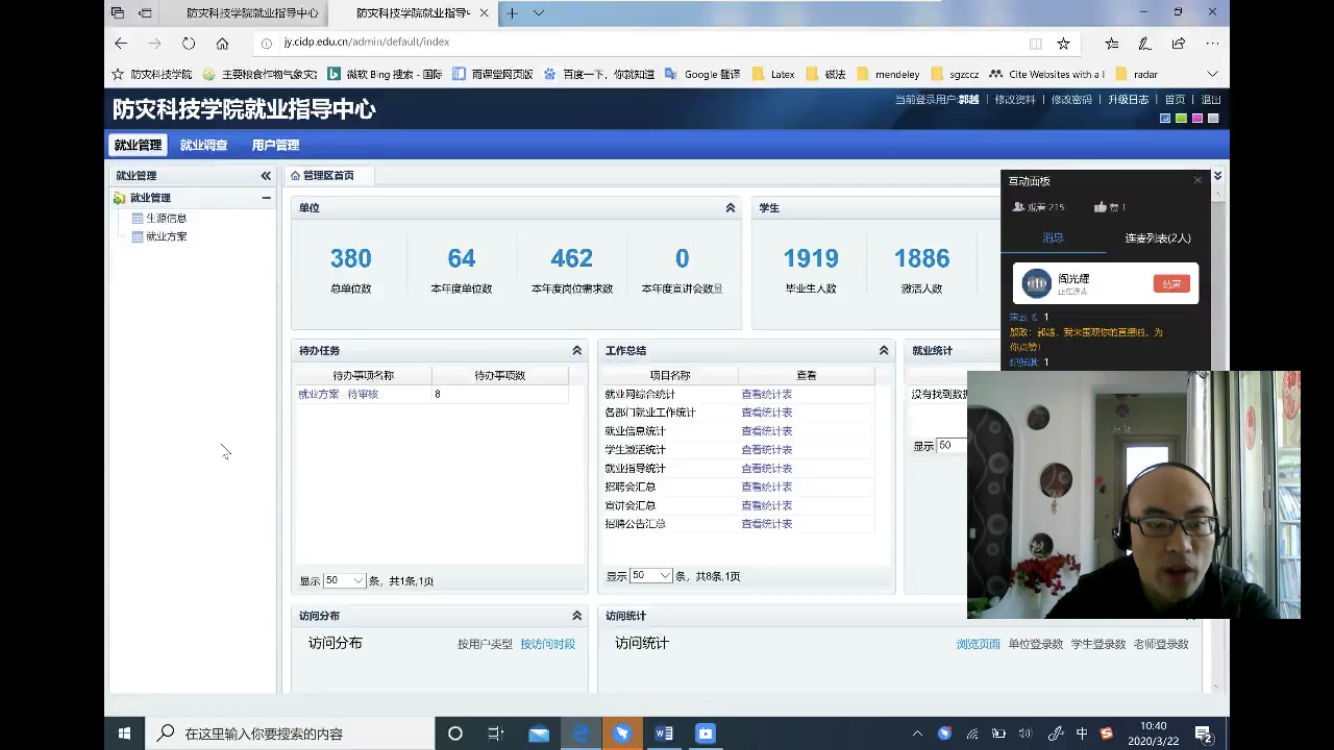This screenshot has height=750, width=1334.
Task: Collapse the 单位 panel
Action: (x=730, y=208)
